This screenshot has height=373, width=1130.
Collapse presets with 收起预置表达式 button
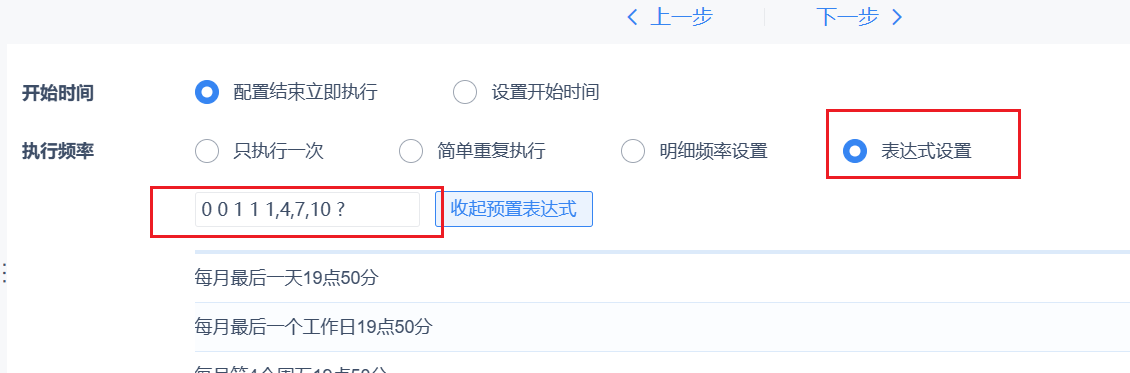[513, 209]
